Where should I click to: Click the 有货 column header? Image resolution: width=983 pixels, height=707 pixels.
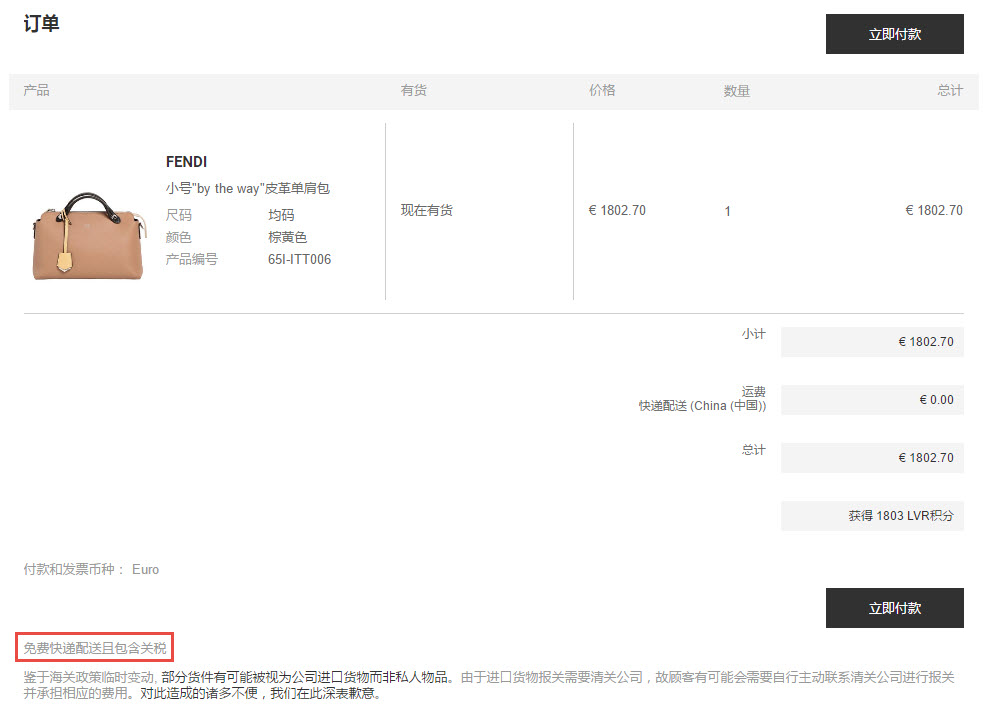pos(414,90)
